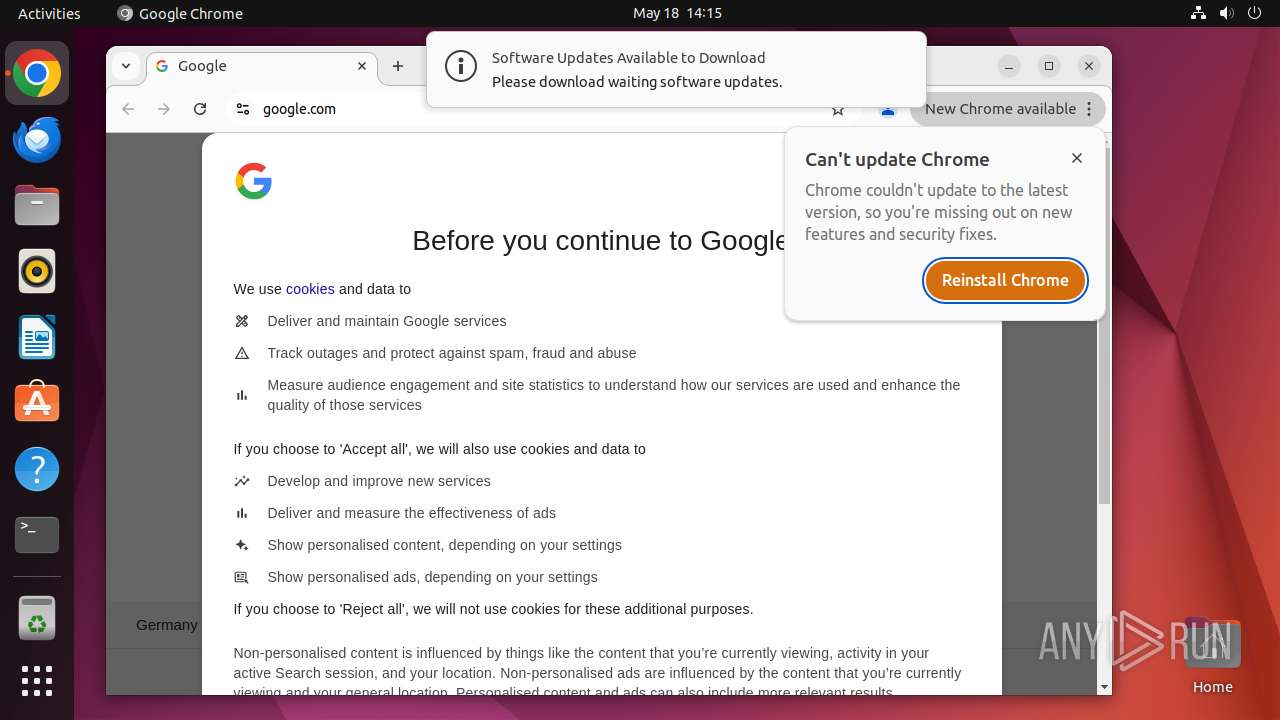Launch Rhythmbox music player
Image resolution: width=1280 pixels, height=720 pixels.
(37, 271)
